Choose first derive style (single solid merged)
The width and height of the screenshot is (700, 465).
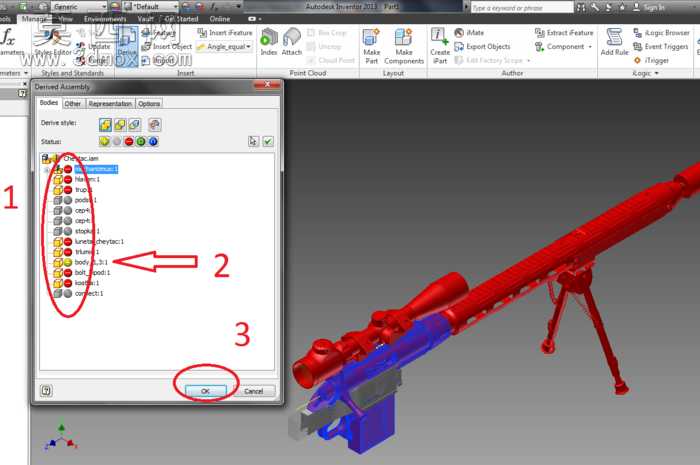(105, 125)
